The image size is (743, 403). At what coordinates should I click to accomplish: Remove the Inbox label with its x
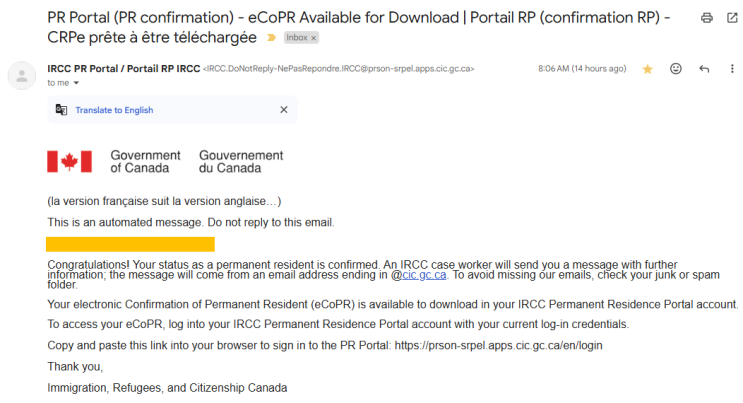[x=313, y=38]
